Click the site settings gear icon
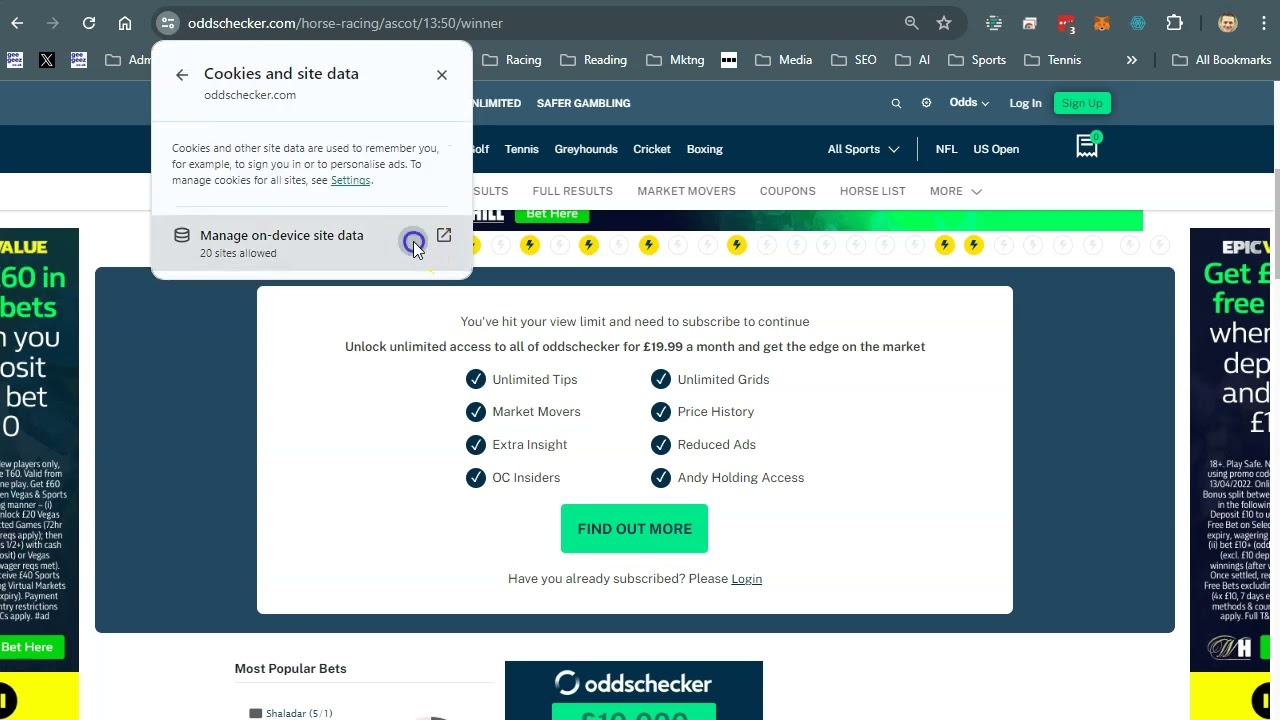Screen dimensions: 1280x720 tap(926, 103)
